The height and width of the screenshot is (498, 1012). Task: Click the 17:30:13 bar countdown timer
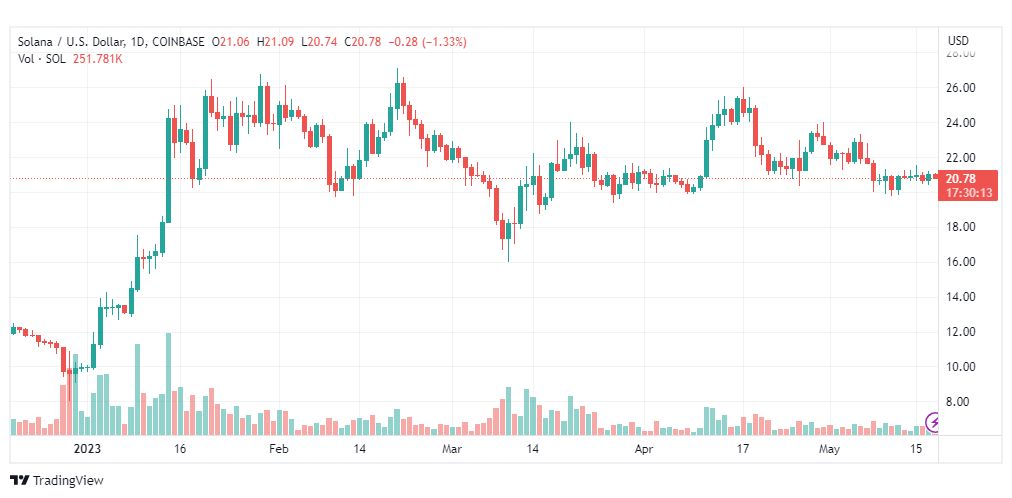(x=961, y=192)
